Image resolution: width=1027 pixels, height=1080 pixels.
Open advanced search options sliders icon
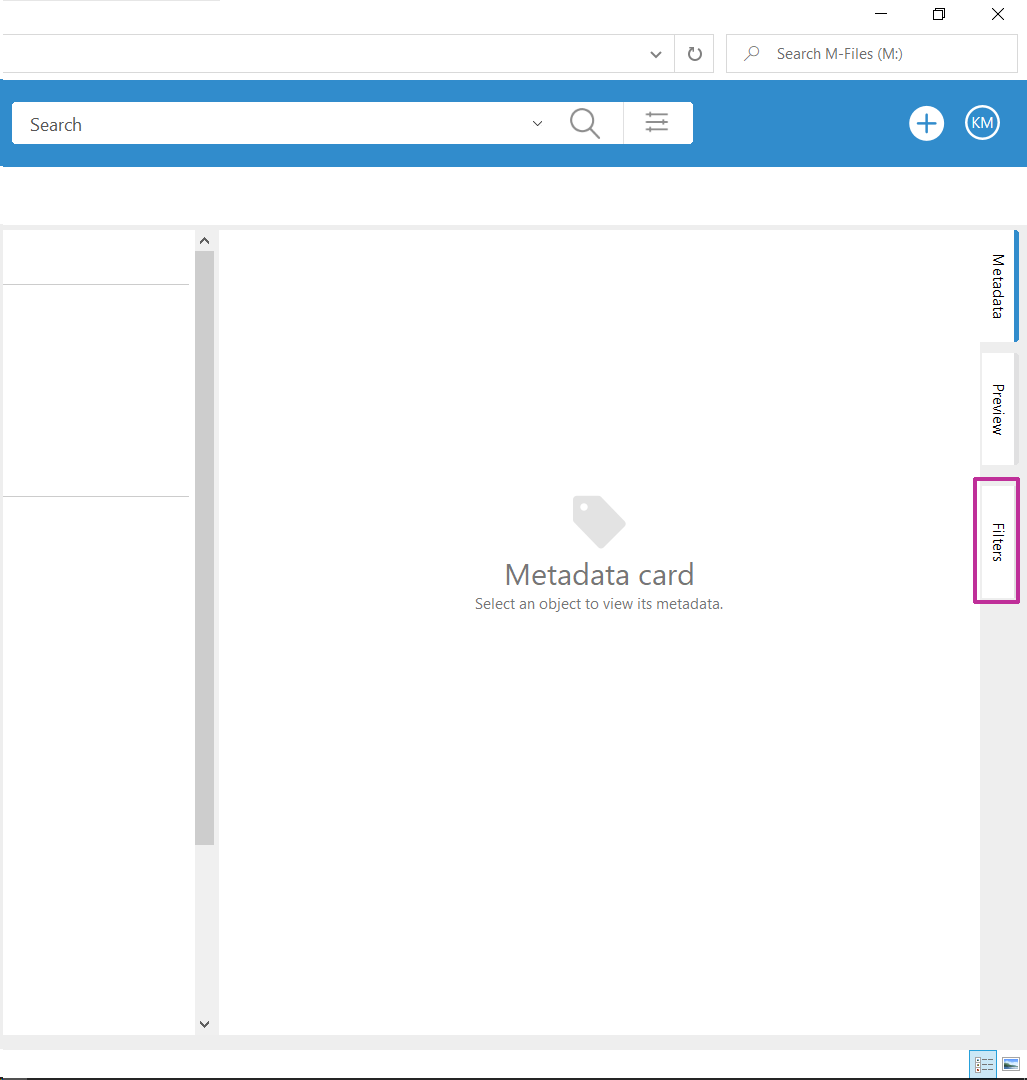coord(657,123)
